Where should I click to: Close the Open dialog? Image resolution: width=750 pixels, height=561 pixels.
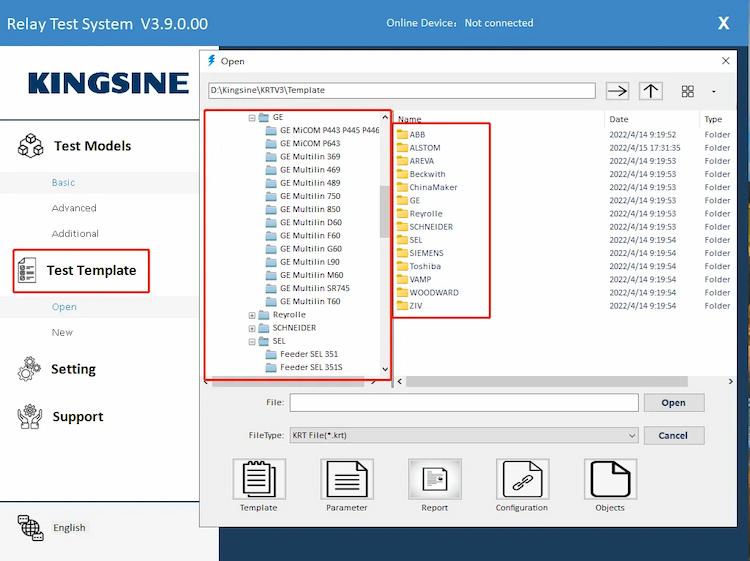coord(726,61)
